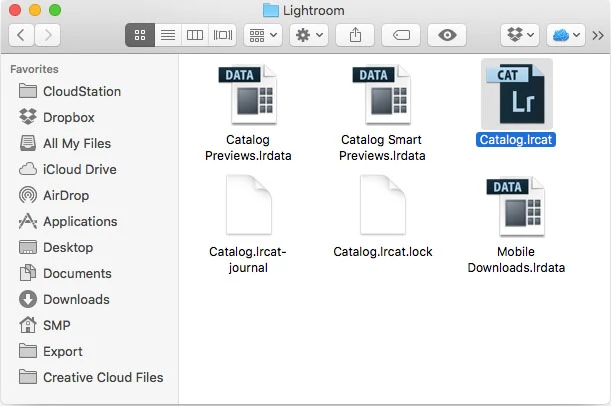This screenshot has width=611, height=406.
Task: Select the Catalog Smart Previews.lrdata file icon
Action: point(381,95)
